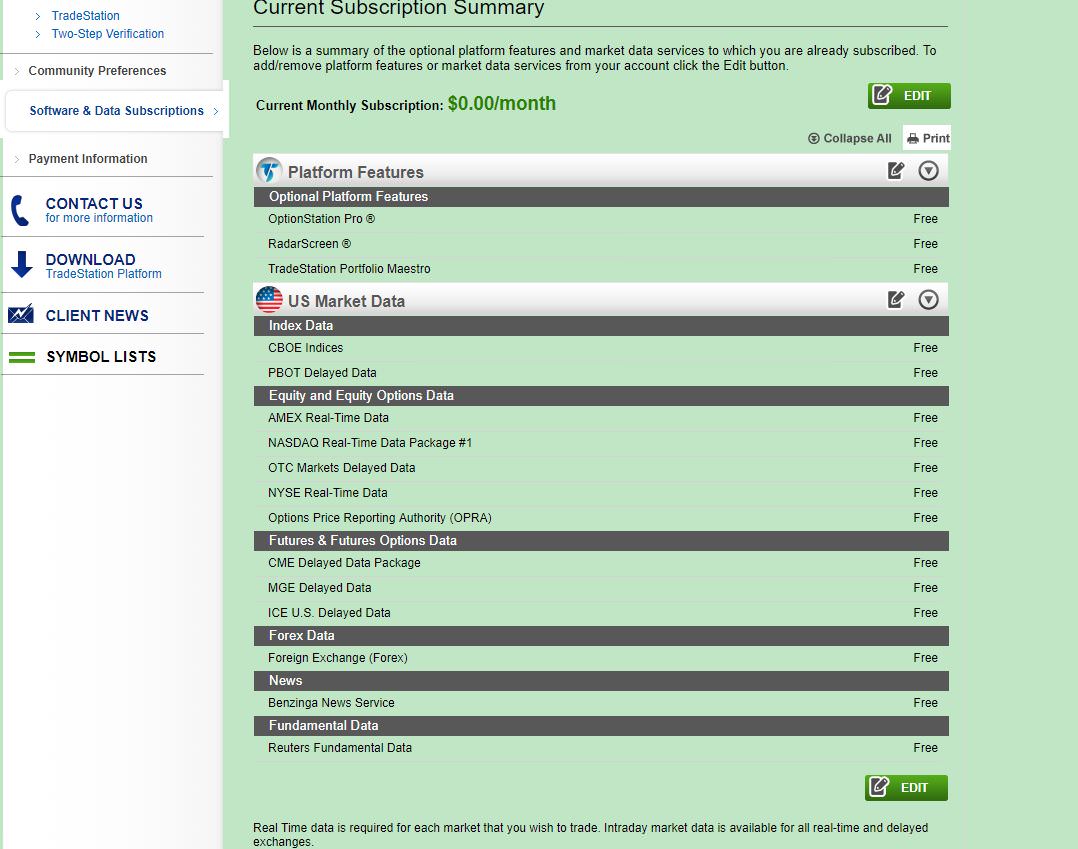Click the Index Data header bar
The height and width of the screenshot is (849, 1078).
click(601, 326)
